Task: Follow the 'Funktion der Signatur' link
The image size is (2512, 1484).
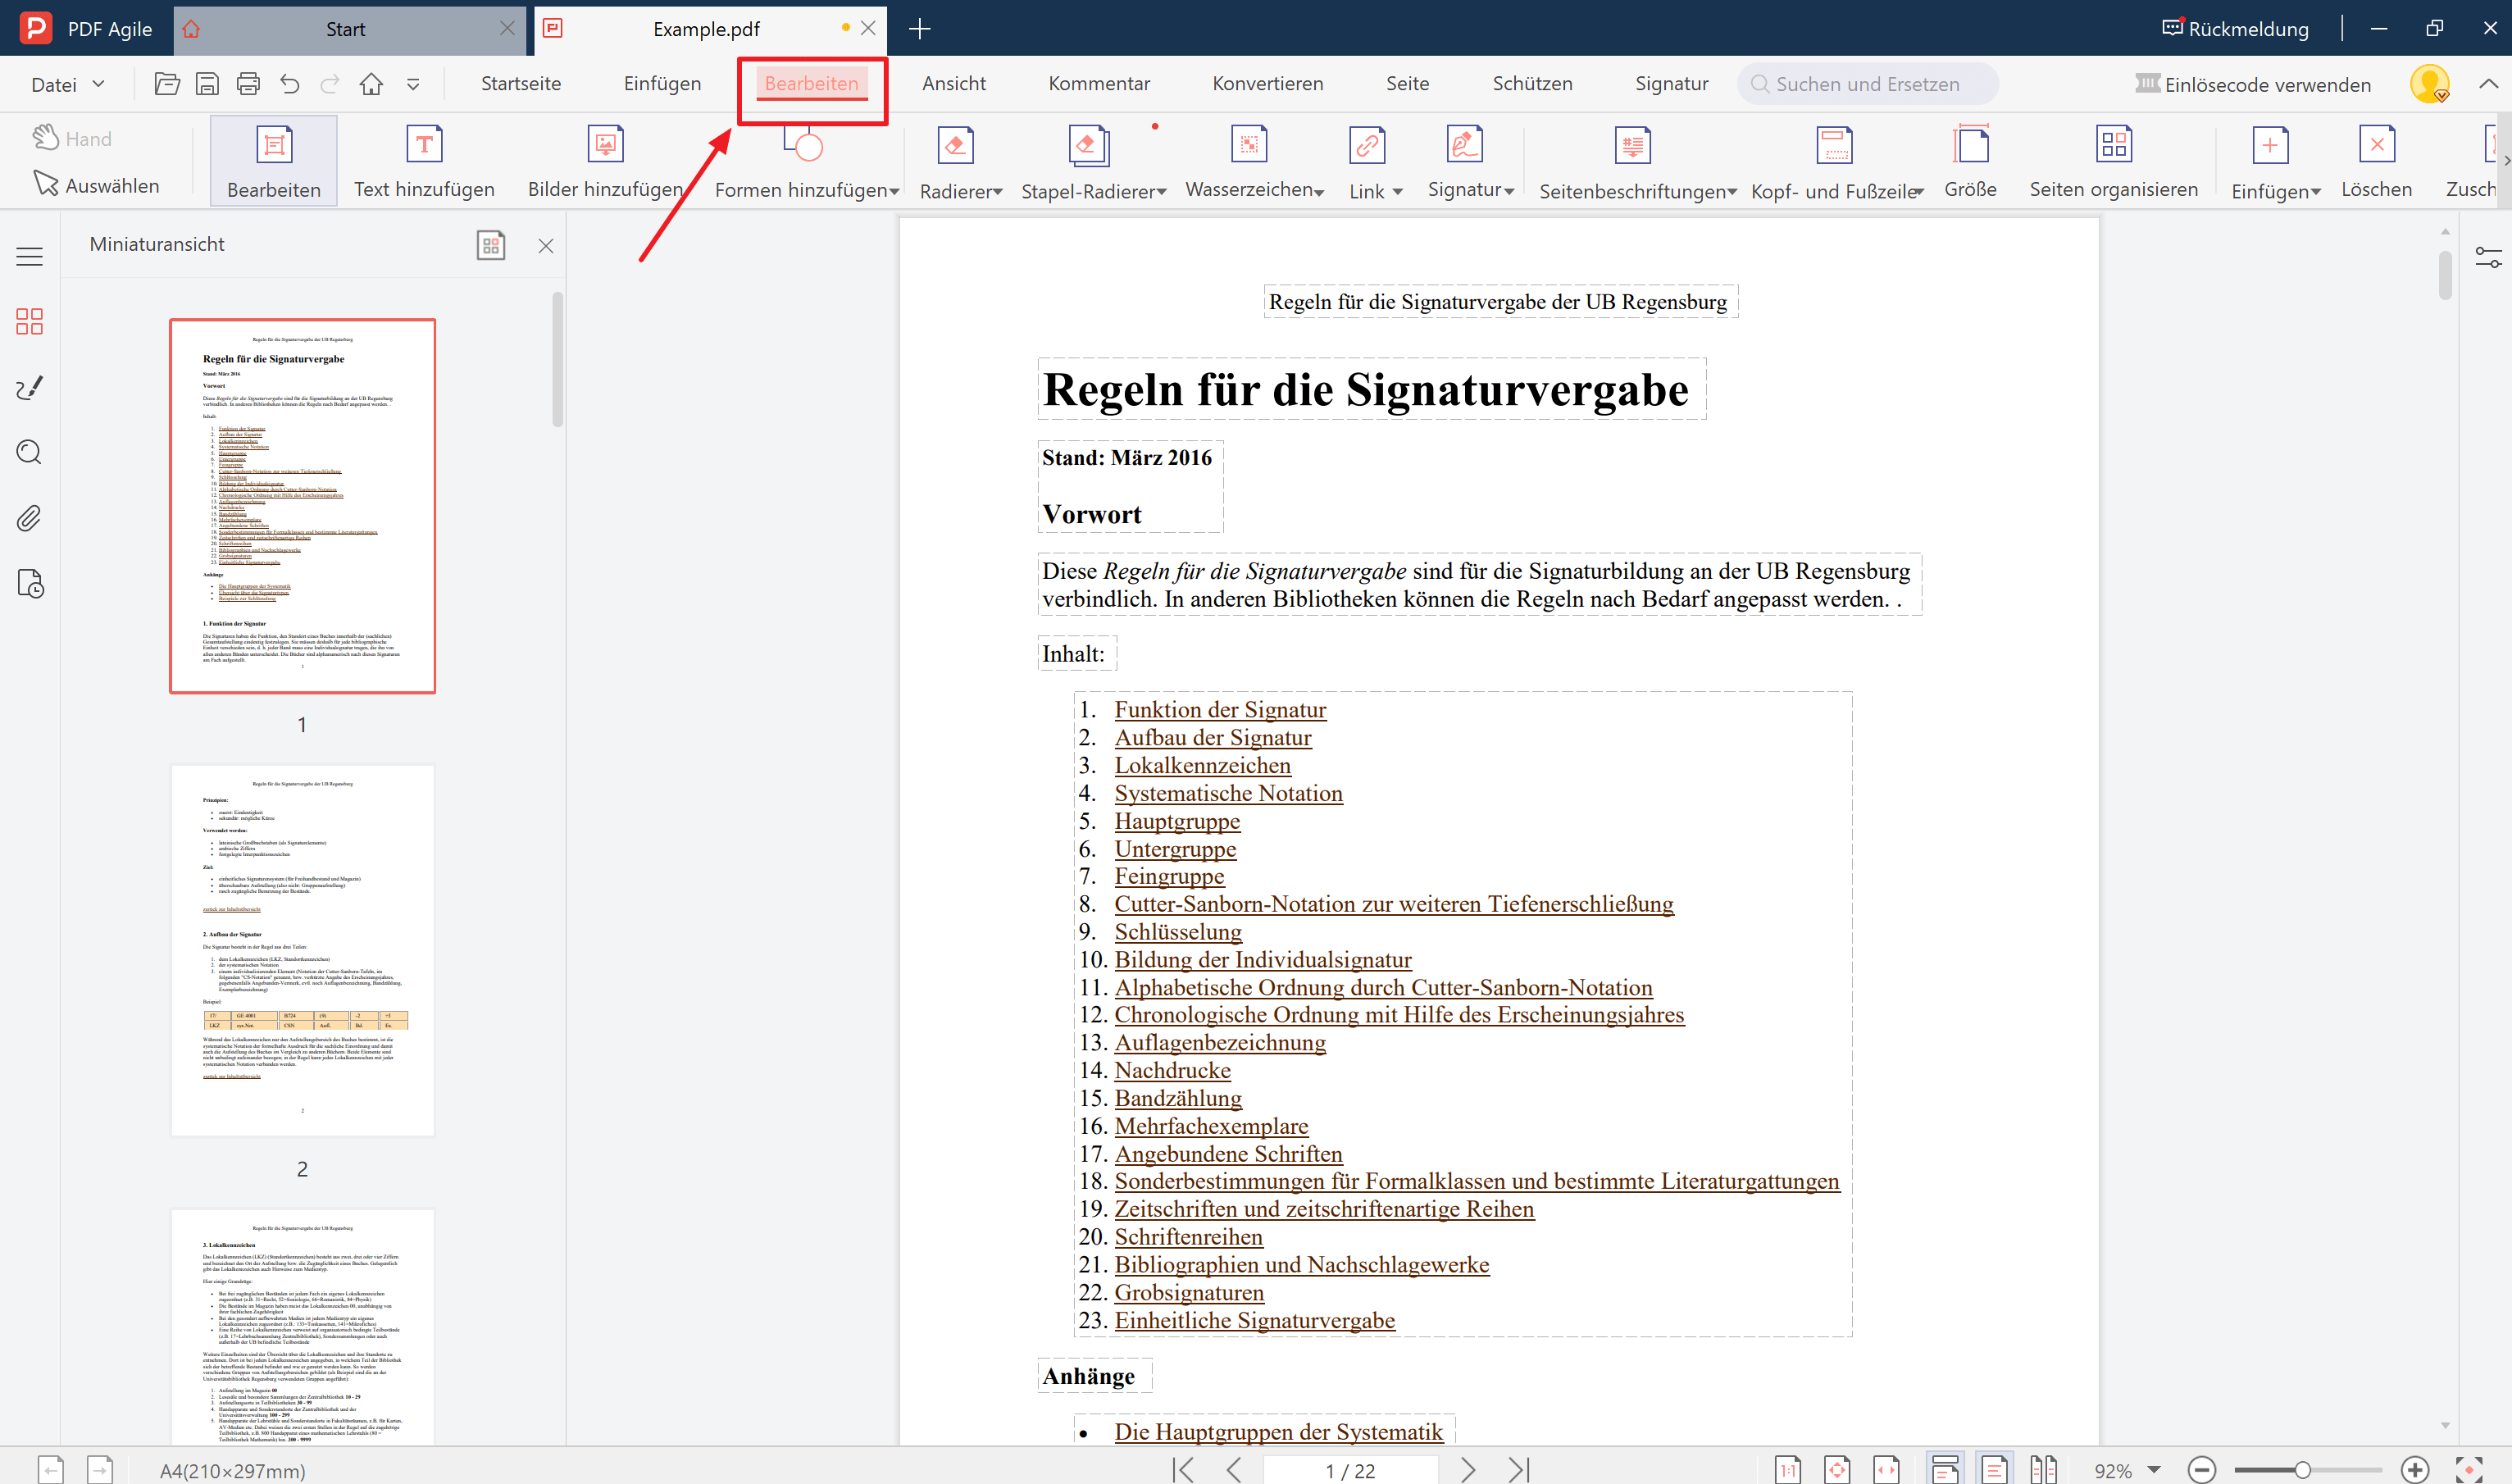Action: (x=1220, y=710)
